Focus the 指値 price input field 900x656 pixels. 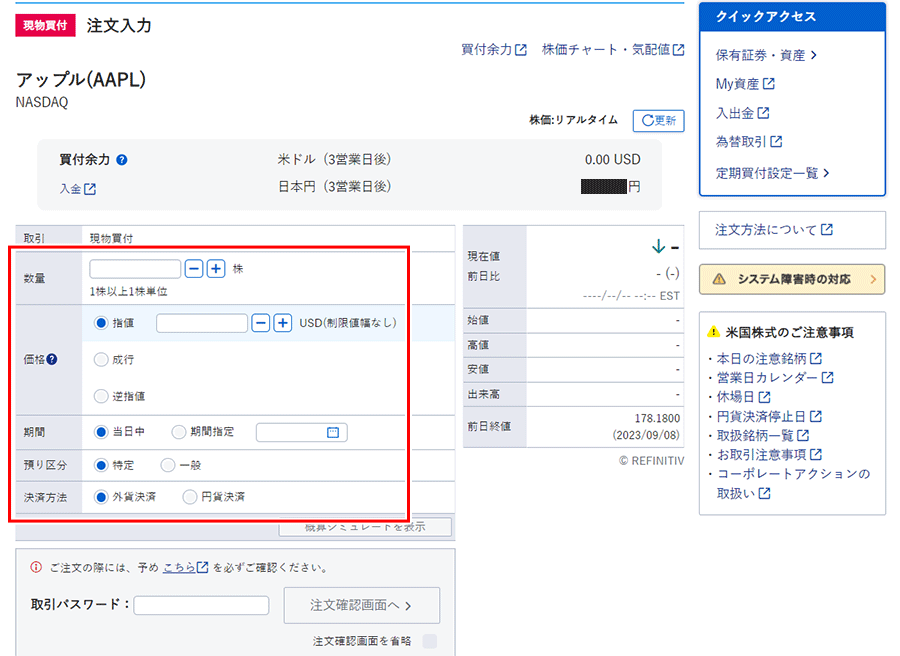point(201,323)
